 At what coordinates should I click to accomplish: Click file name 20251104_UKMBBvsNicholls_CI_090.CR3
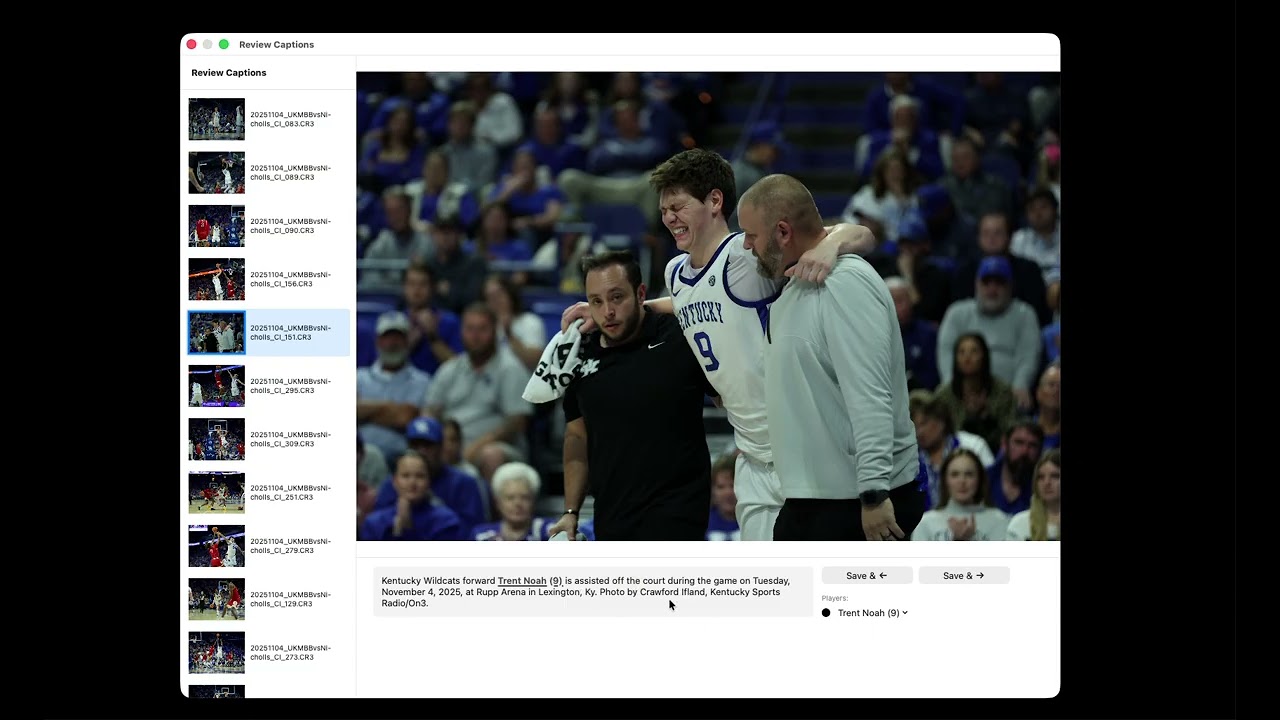tap(290, 226)
